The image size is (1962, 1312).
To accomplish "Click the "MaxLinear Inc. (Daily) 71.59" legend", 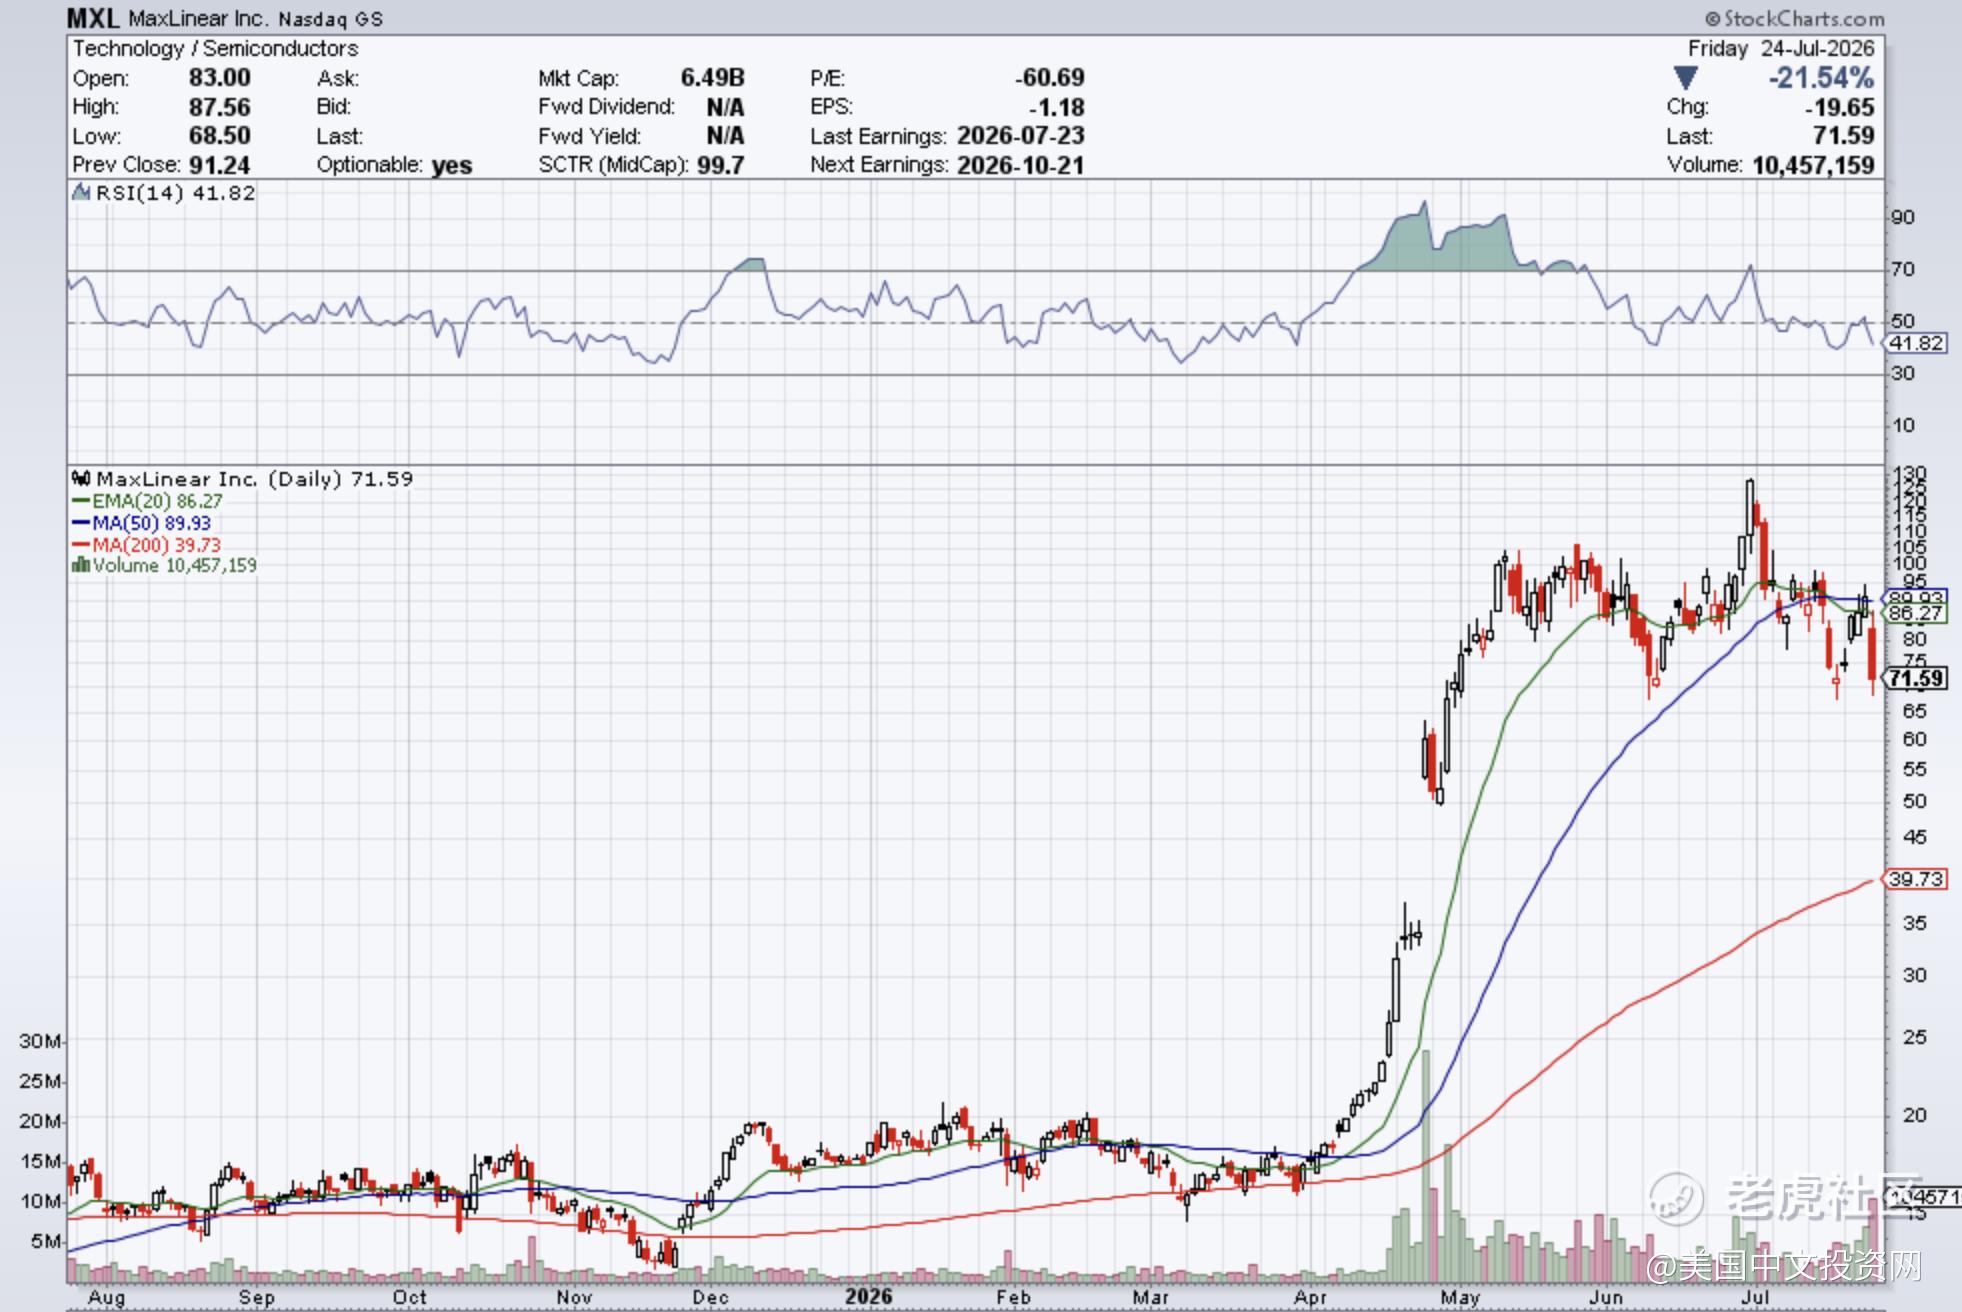I will click(254, 479).
